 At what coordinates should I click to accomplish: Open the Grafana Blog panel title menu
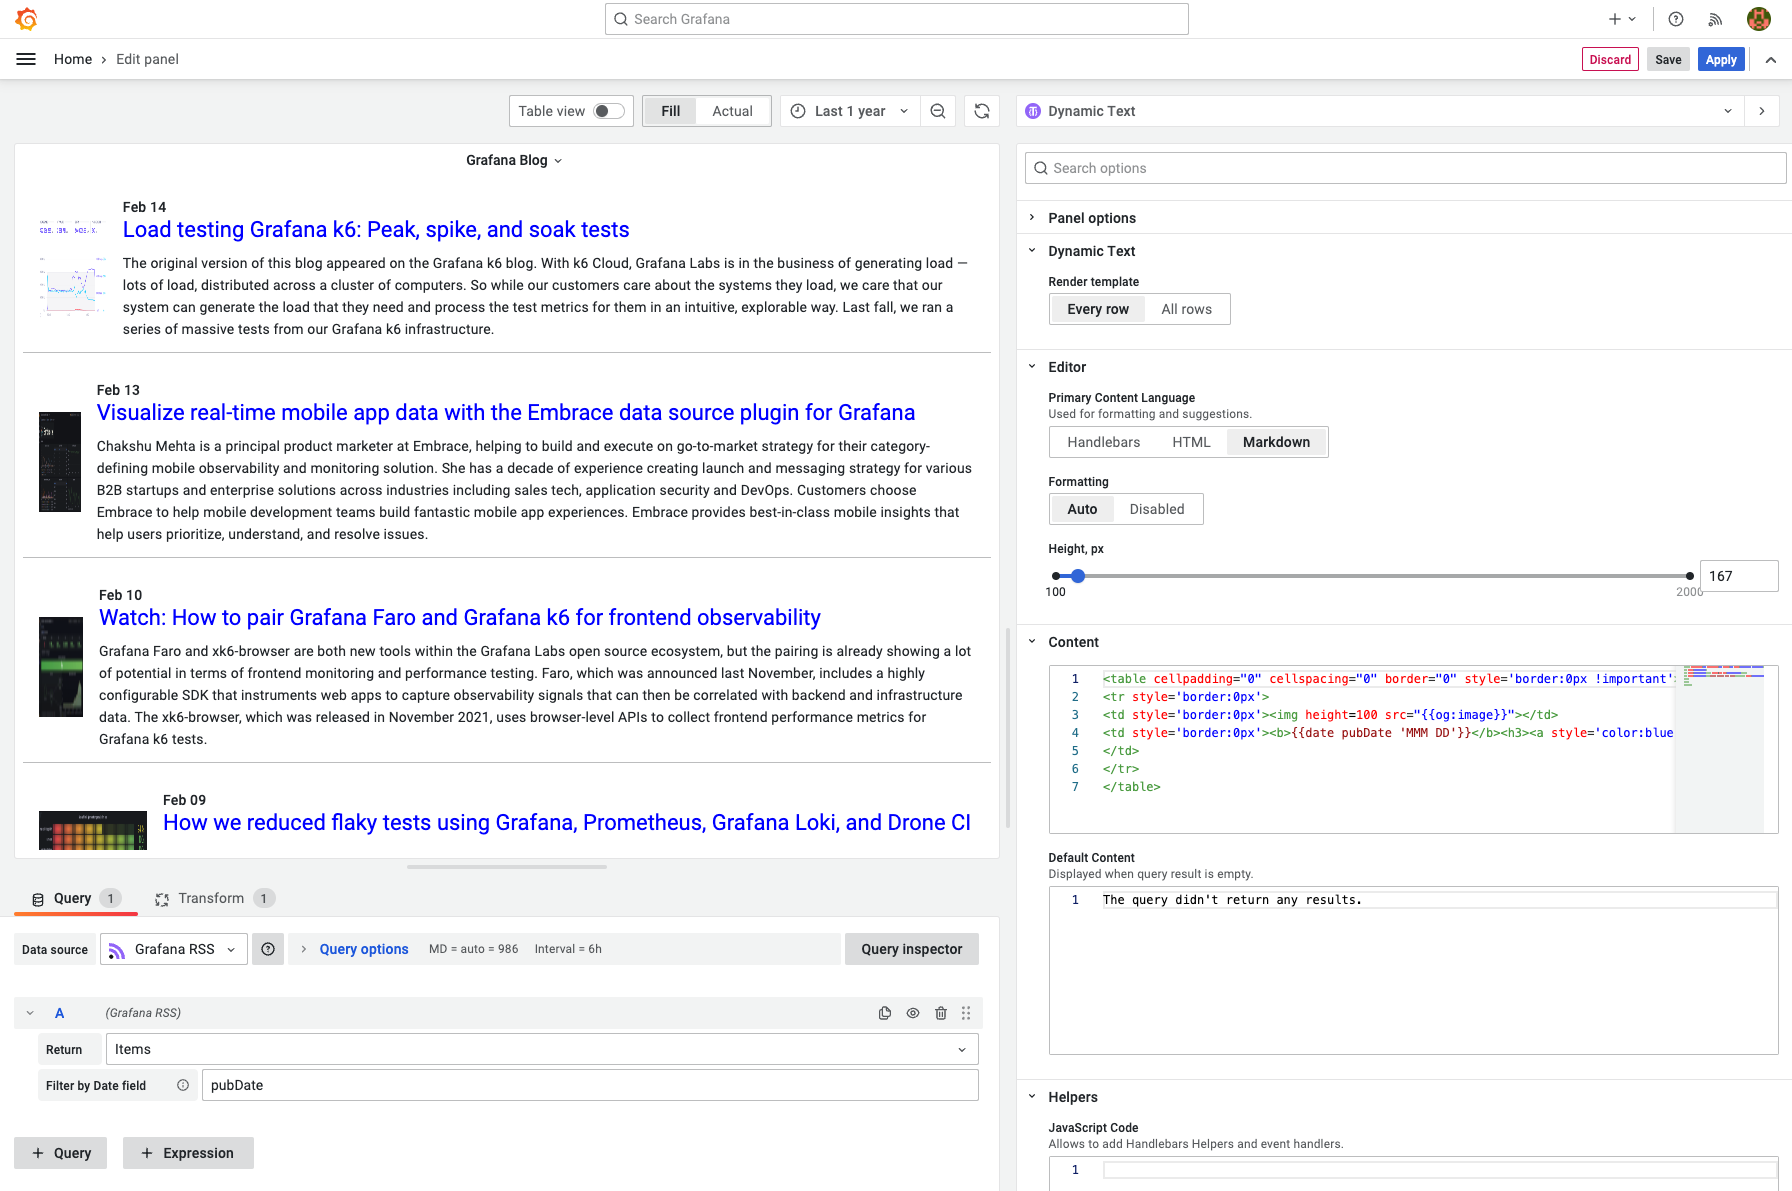pyautogui.click(x=514, y=160)
